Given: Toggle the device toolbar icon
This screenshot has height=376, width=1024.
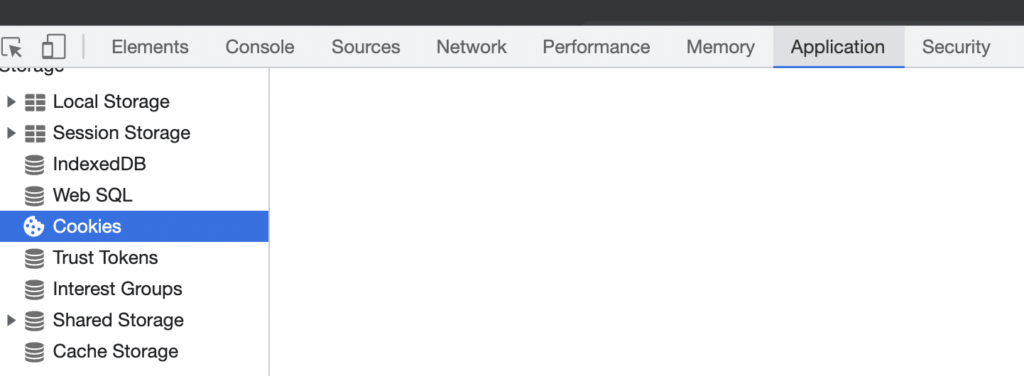Looking at the screenshot, I should 53,47.
